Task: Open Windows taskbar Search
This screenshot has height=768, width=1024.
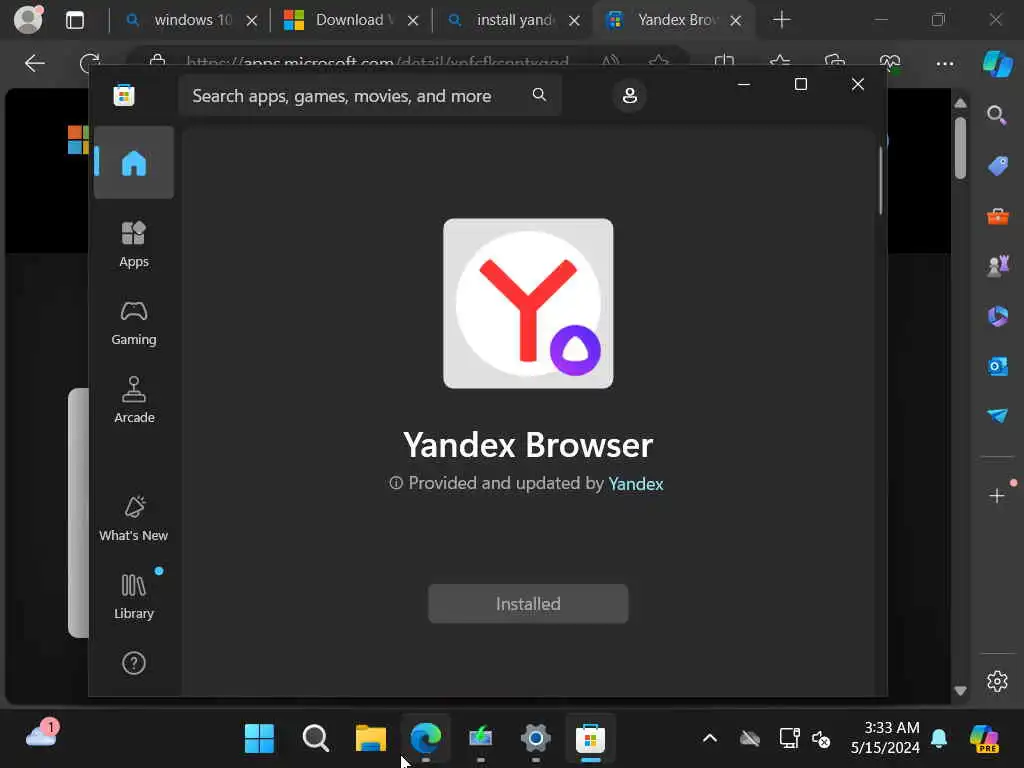Action: point(315,739)
